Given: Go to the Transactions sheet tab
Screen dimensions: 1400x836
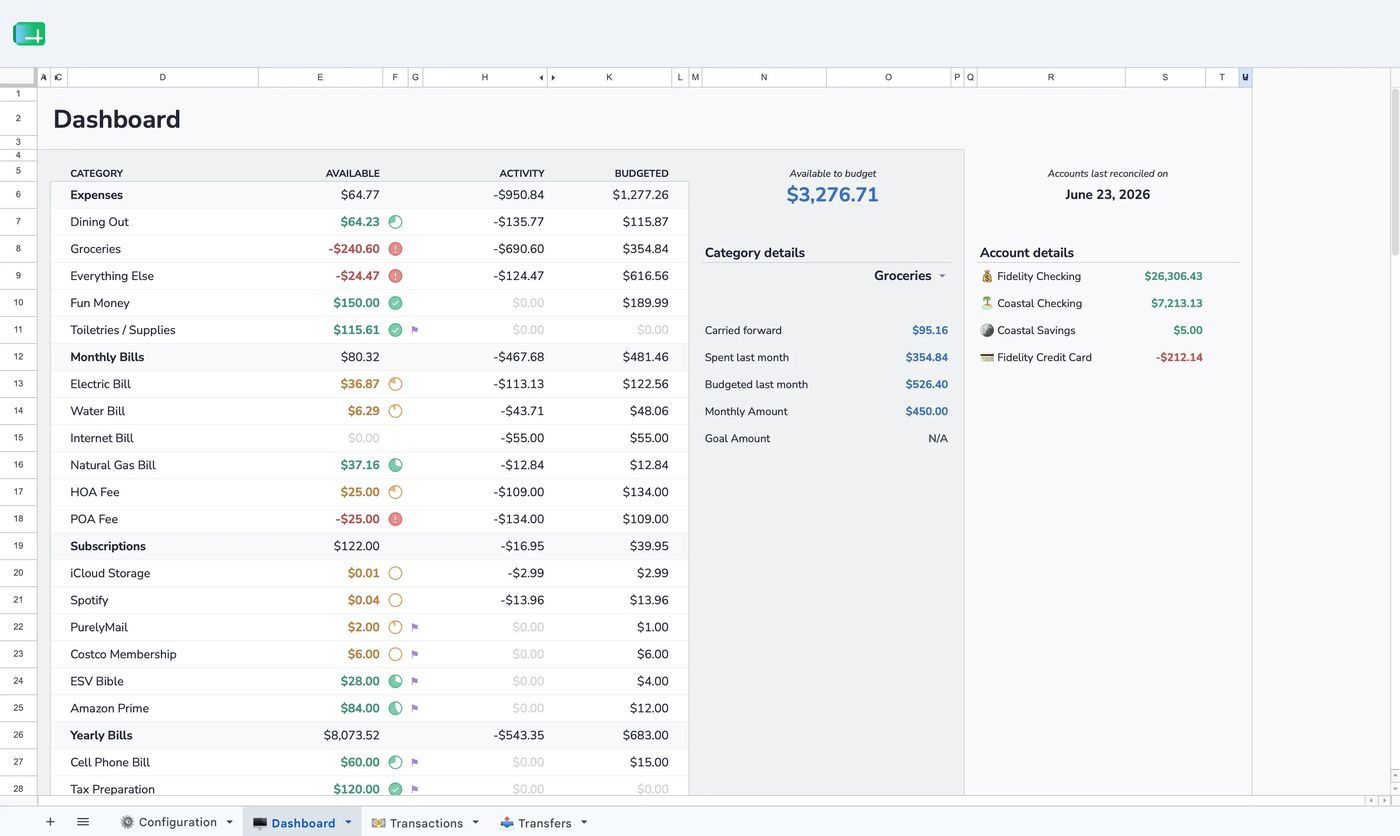Looking at the screenshot, I should [426, 823].
